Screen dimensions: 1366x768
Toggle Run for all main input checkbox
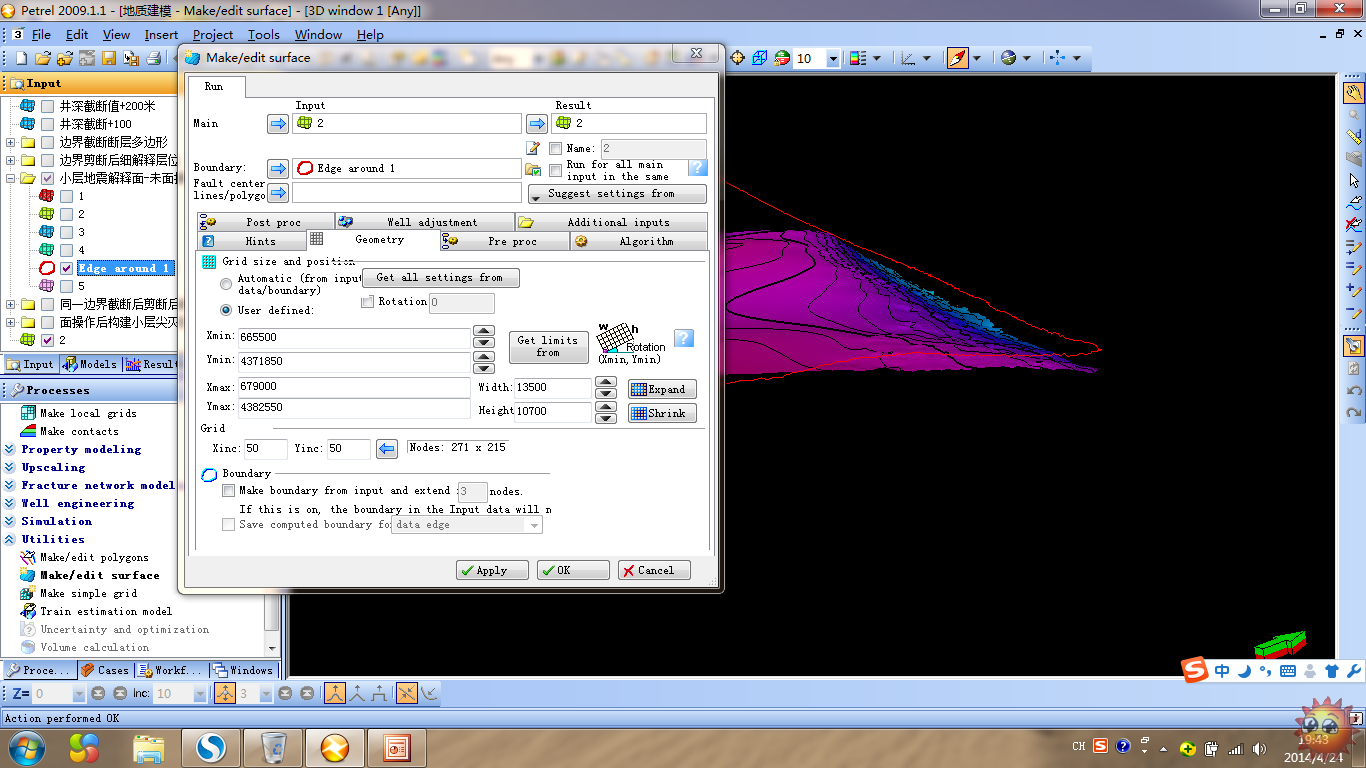[x=555, y=171]
